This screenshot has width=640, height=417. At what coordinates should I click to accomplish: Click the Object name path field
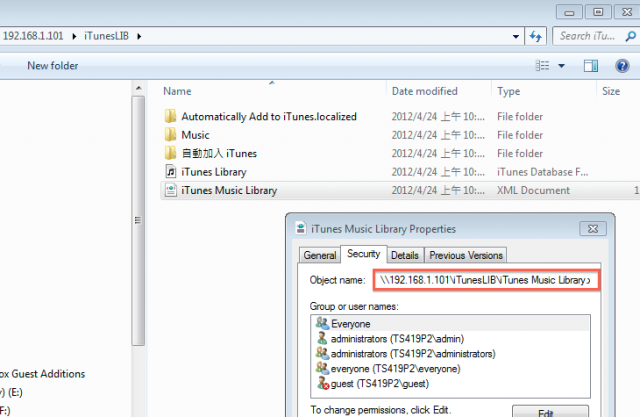pos(486,280)
